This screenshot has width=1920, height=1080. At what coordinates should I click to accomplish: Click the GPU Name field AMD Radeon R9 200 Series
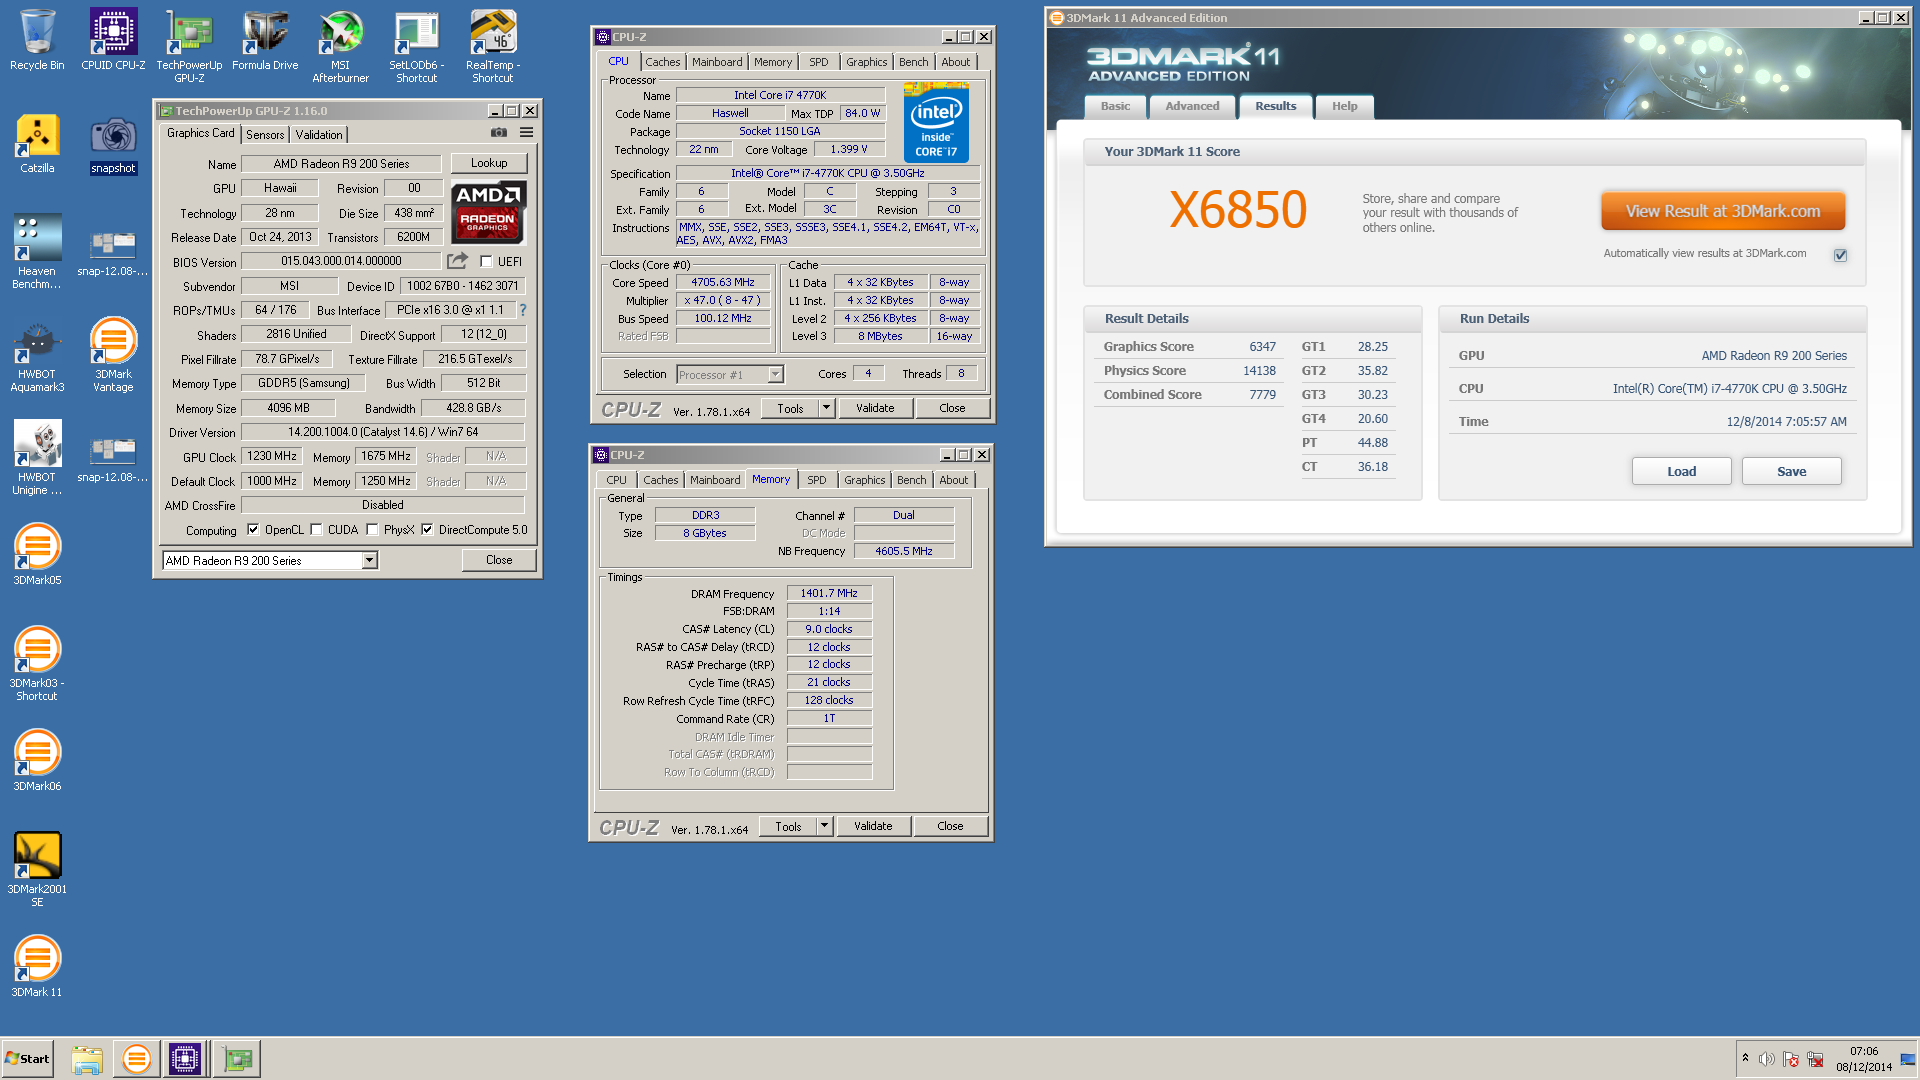pos(341,164)
